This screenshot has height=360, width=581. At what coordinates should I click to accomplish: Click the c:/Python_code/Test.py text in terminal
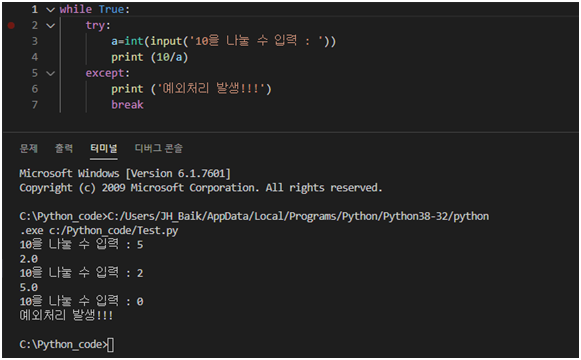click(x=113, y=230)
